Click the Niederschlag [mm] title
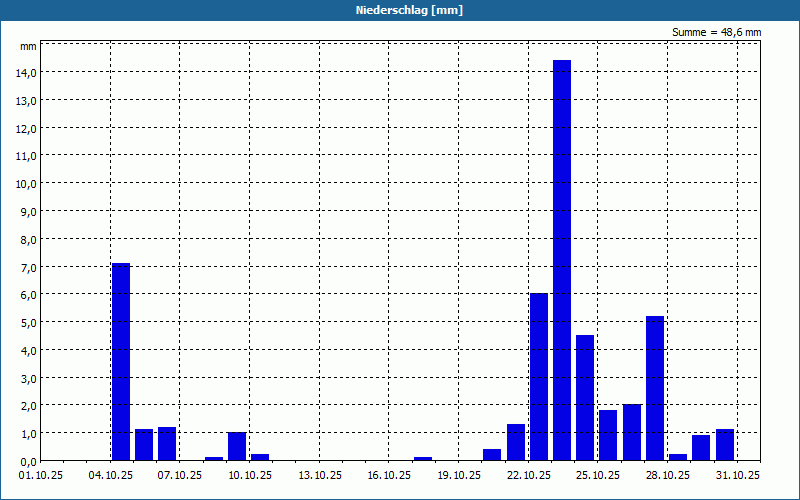The image size is (800, 500). (x=409, y=10)
